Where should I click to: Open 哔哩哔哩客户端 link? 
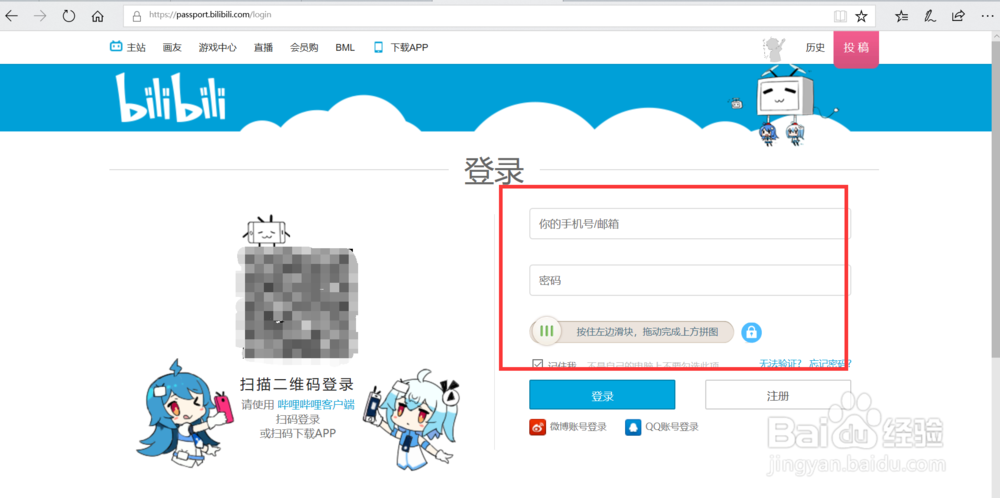pyautogui.click(x=316, y=404)
